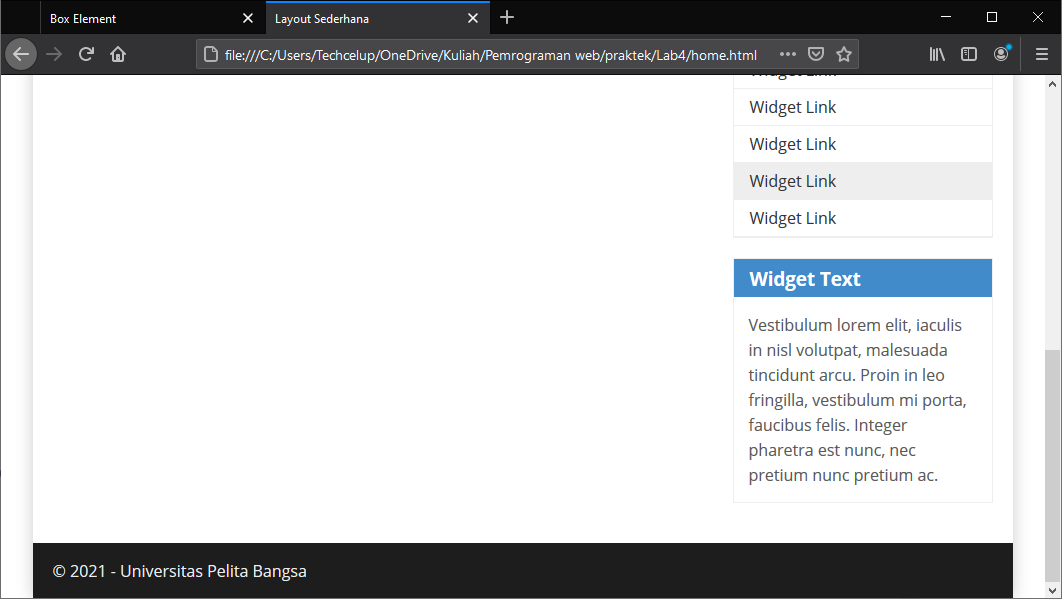The width and height of the screenshot is (1062, 599).
Task: Open a new browser tab with the plus
Action: pyautogui.click(x=507, y=17)
